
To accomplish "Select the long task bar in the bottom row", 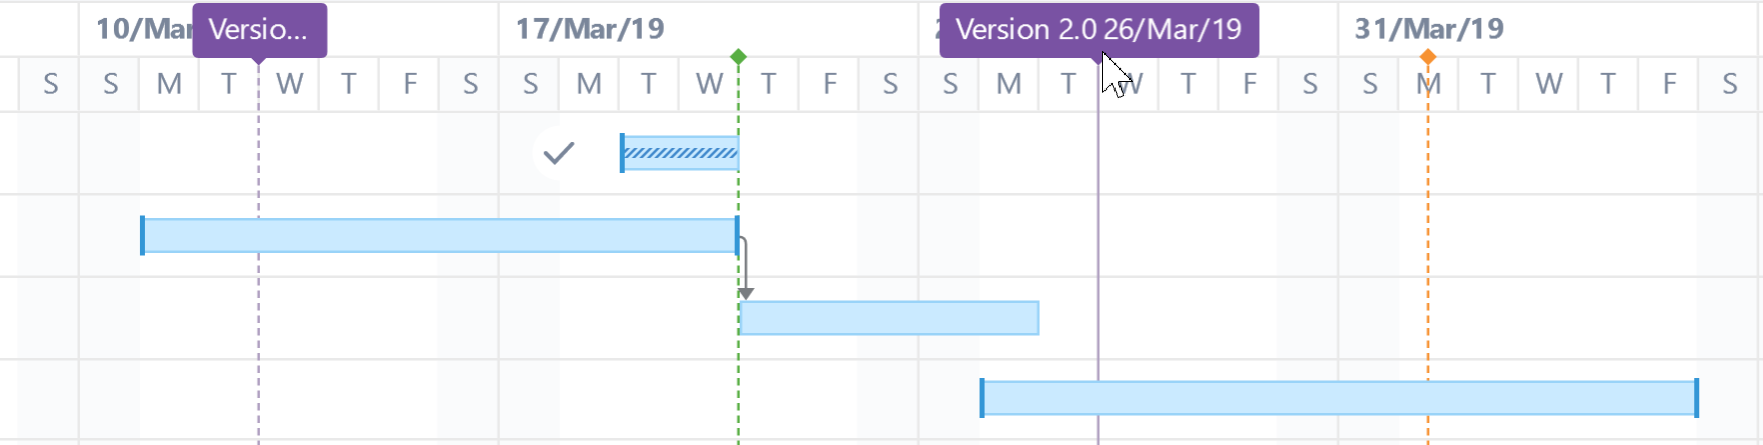I will point(1340,398).
